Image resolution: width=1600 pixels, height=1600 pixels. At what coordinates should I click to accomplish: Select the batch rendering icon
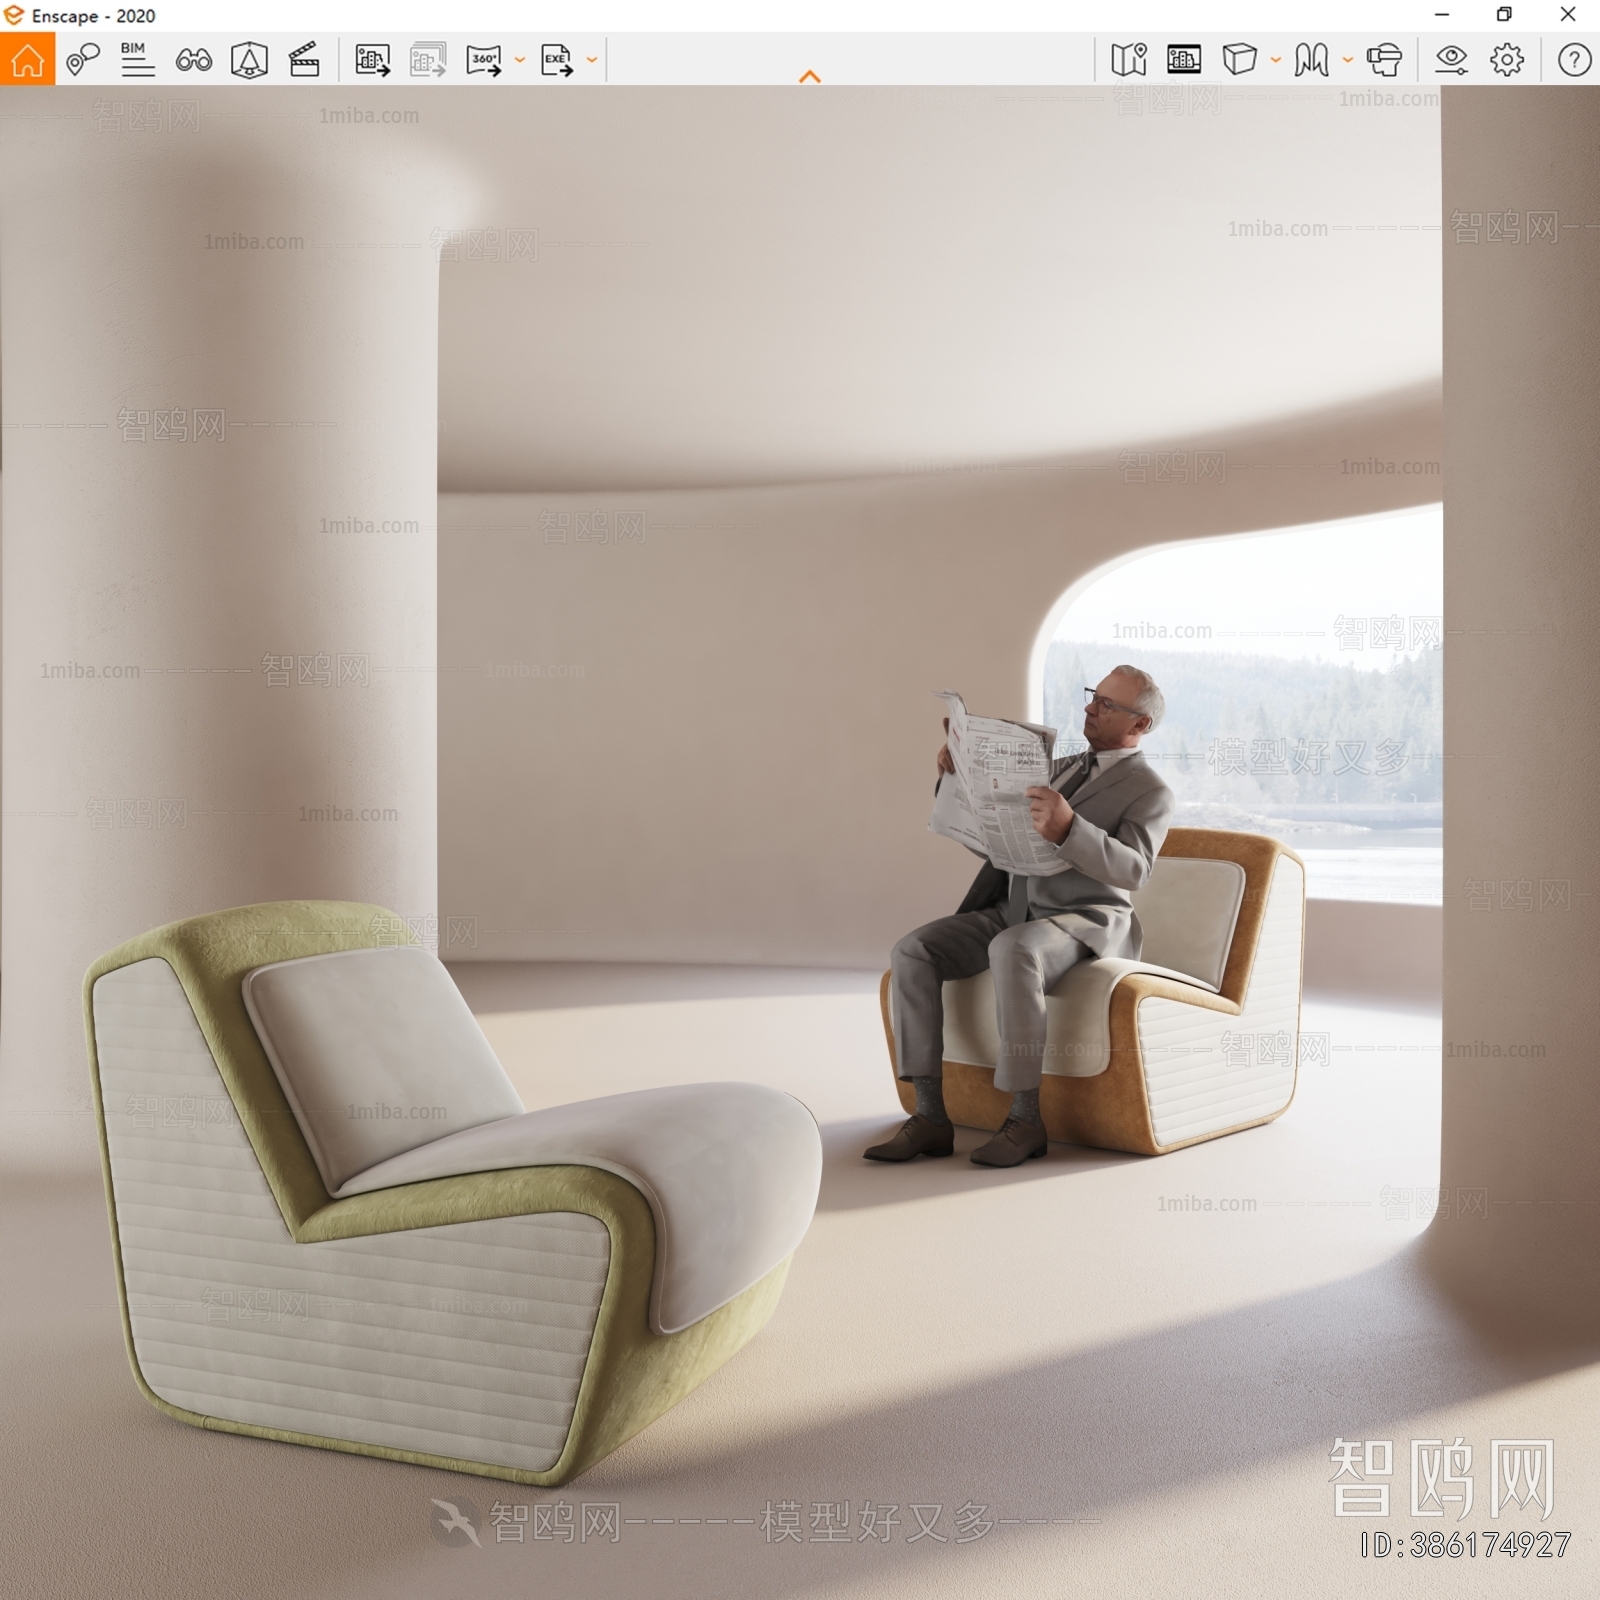(428, 60)
